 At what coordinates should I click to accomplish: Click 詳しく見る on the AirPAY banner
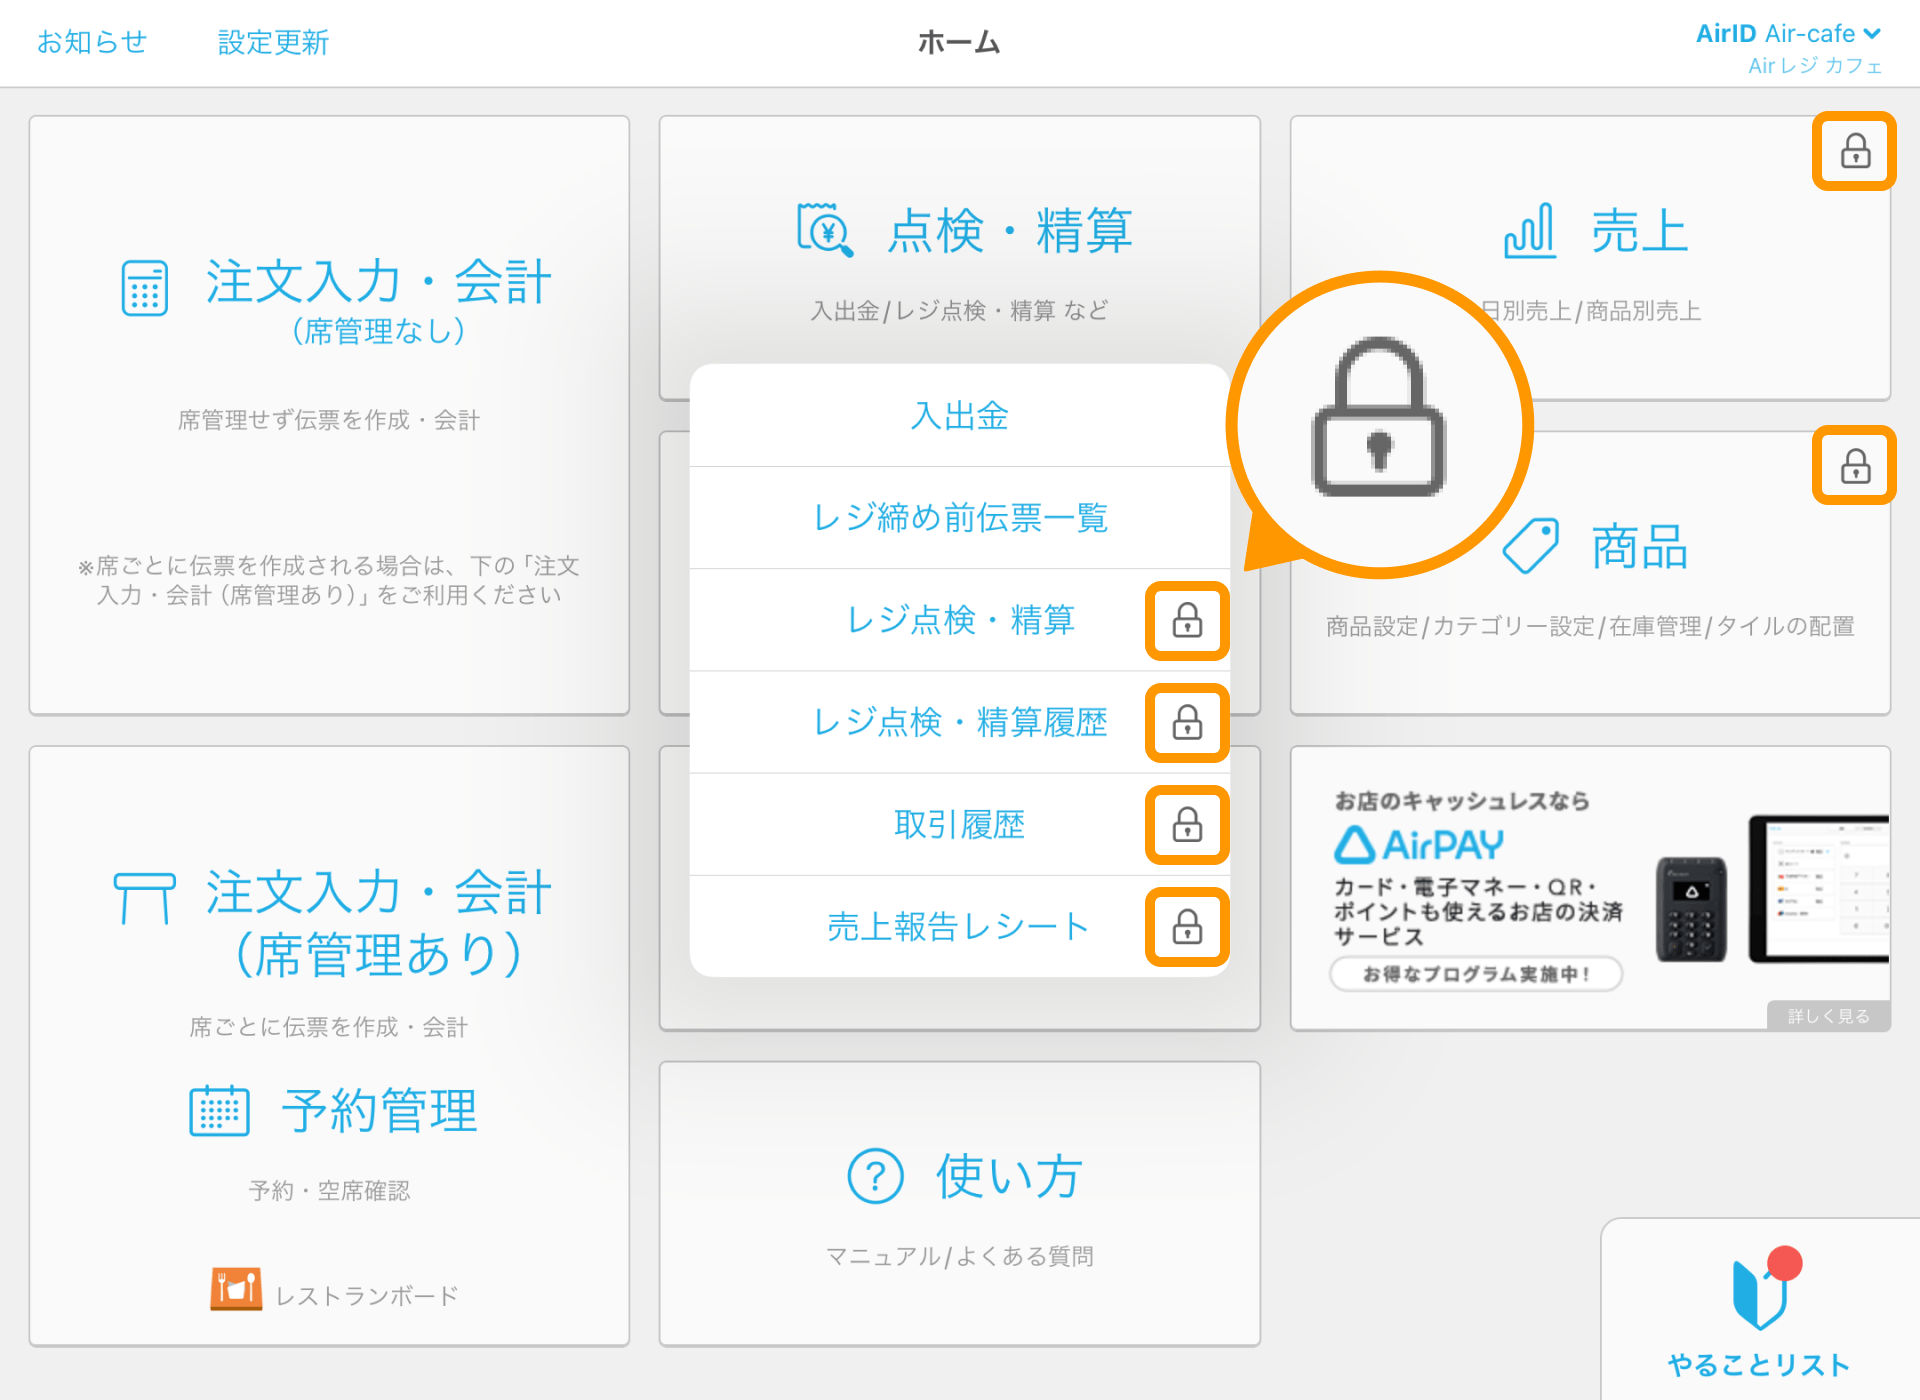click(x=1827, y=1016)
